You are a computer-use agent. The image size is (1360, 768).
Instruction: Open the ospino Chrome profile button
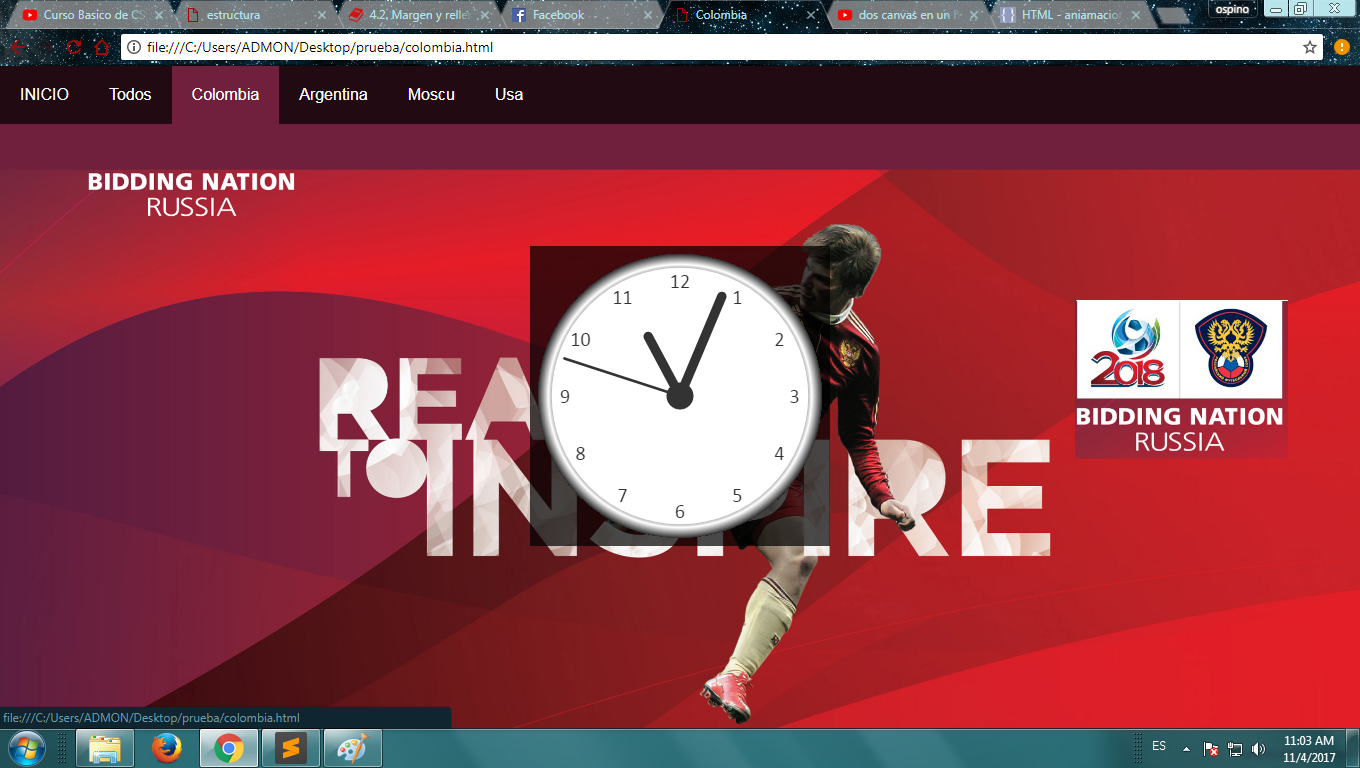[x=1231, y=9]
